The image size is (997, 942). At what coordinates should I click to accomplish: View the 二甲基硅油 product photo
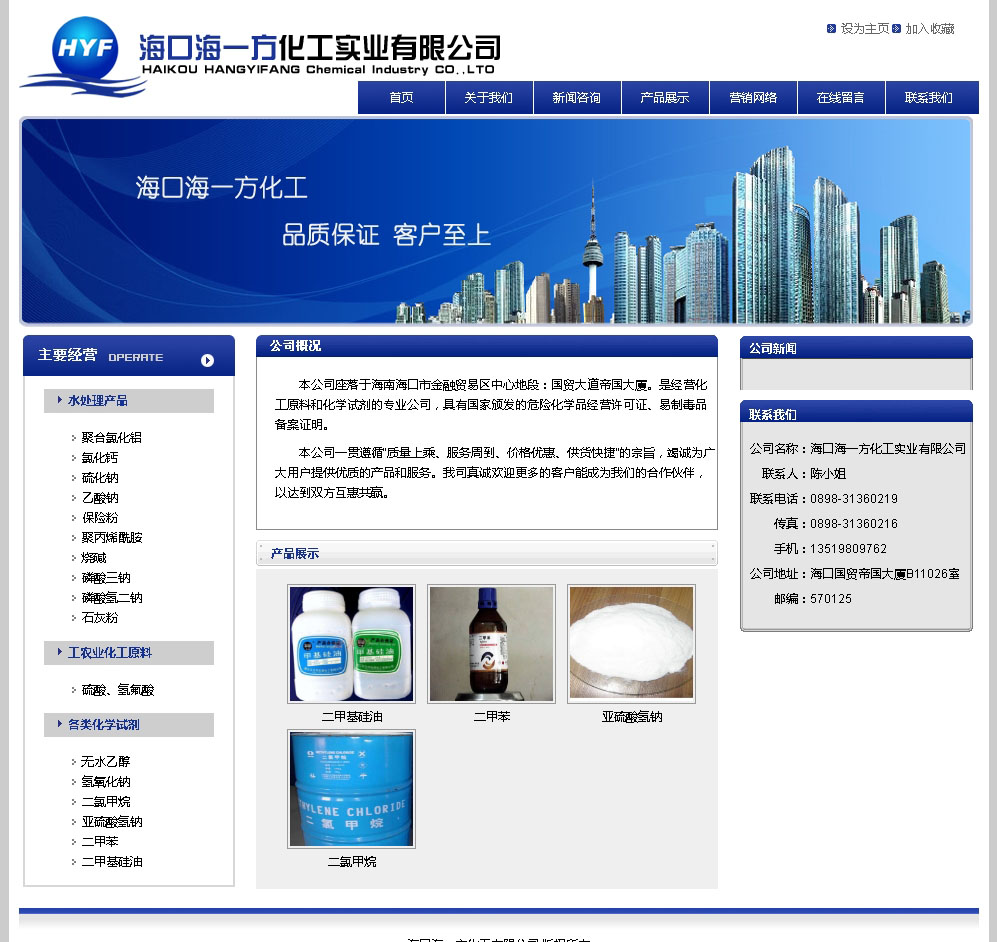click(x=352, y=644)
